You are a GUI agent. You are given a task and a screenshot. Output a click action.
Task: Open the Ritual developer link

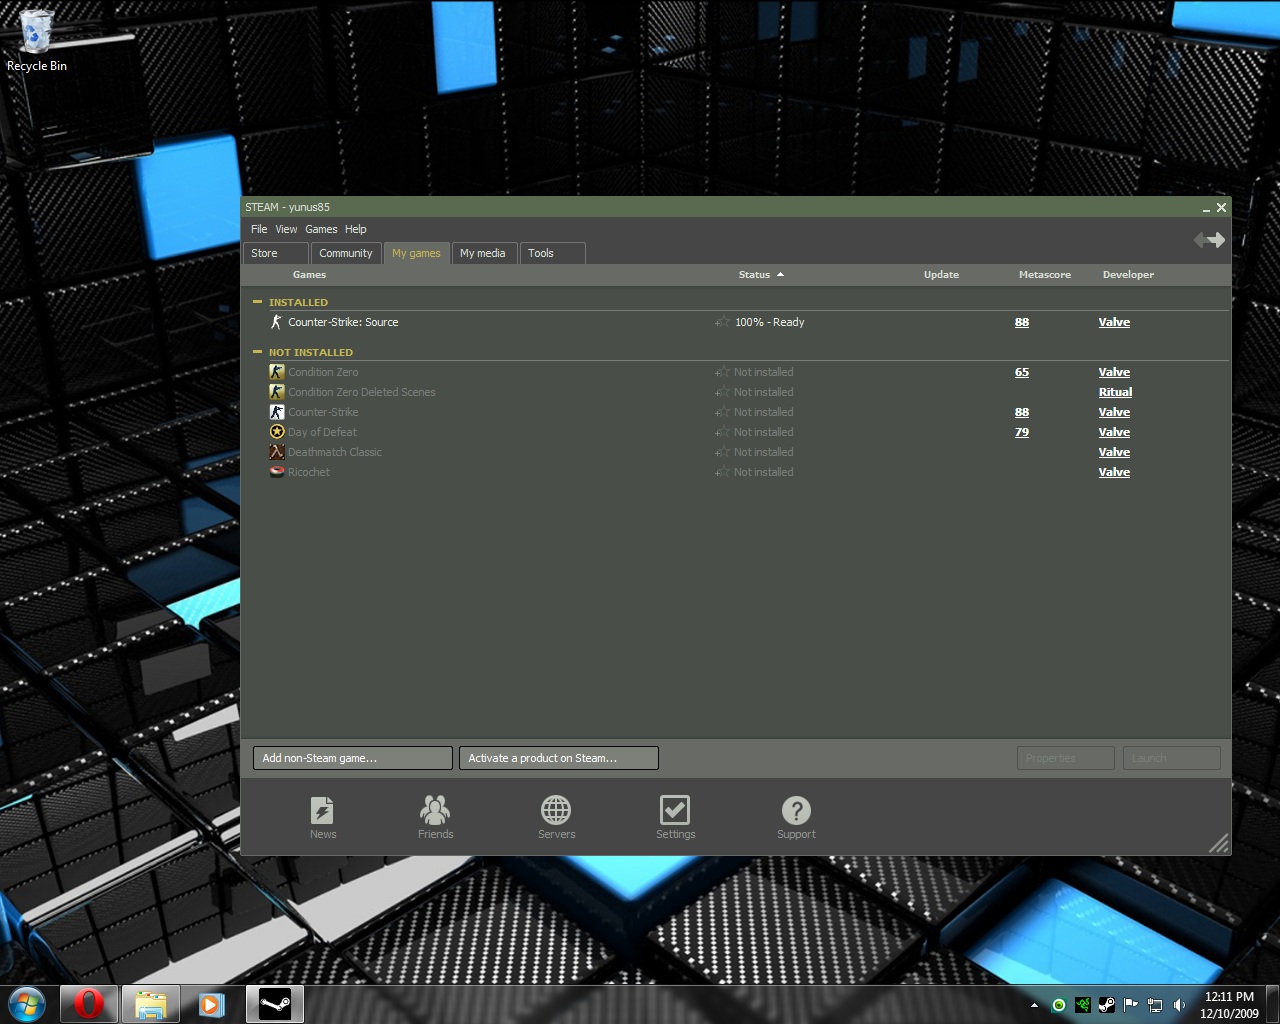(x=1115, y=392)
